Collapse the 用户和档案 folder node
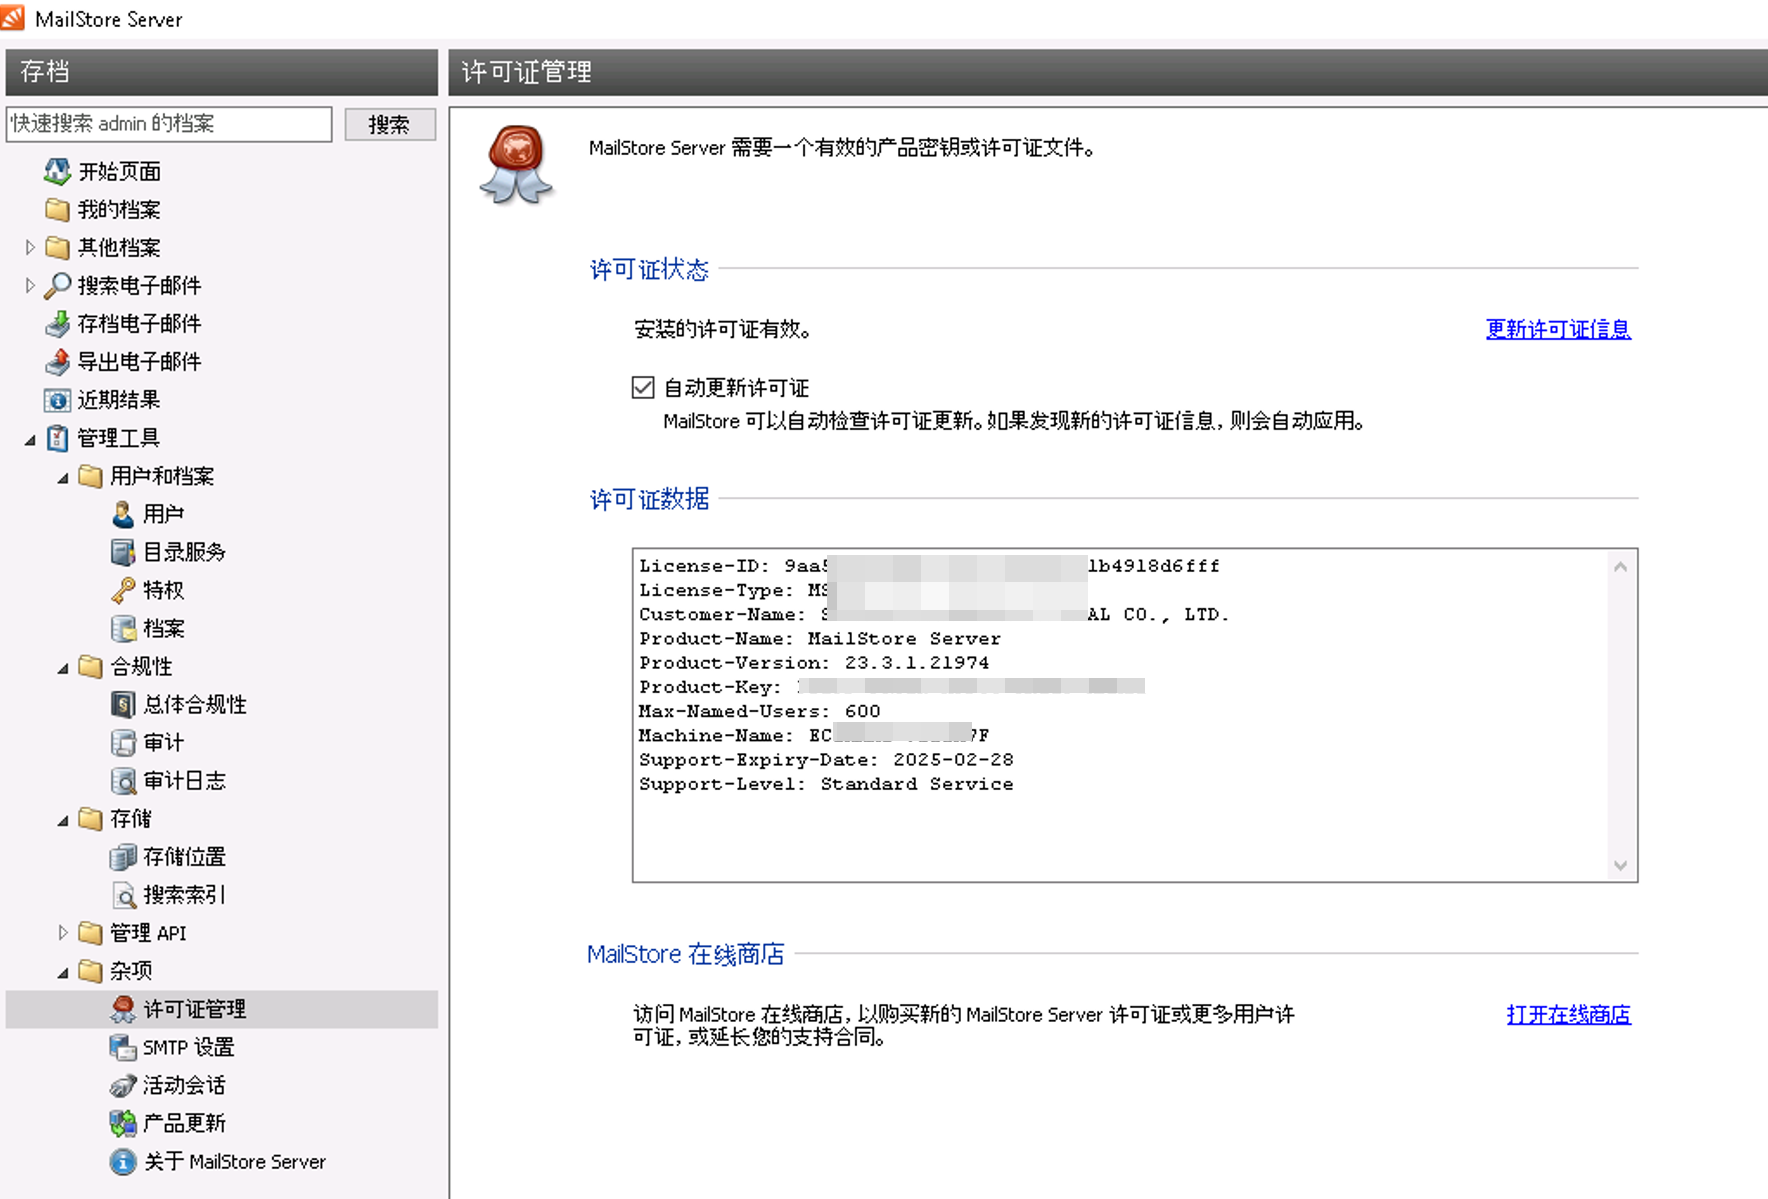1768x1199 pixels. pyautogui.click(x=63, y=477)
